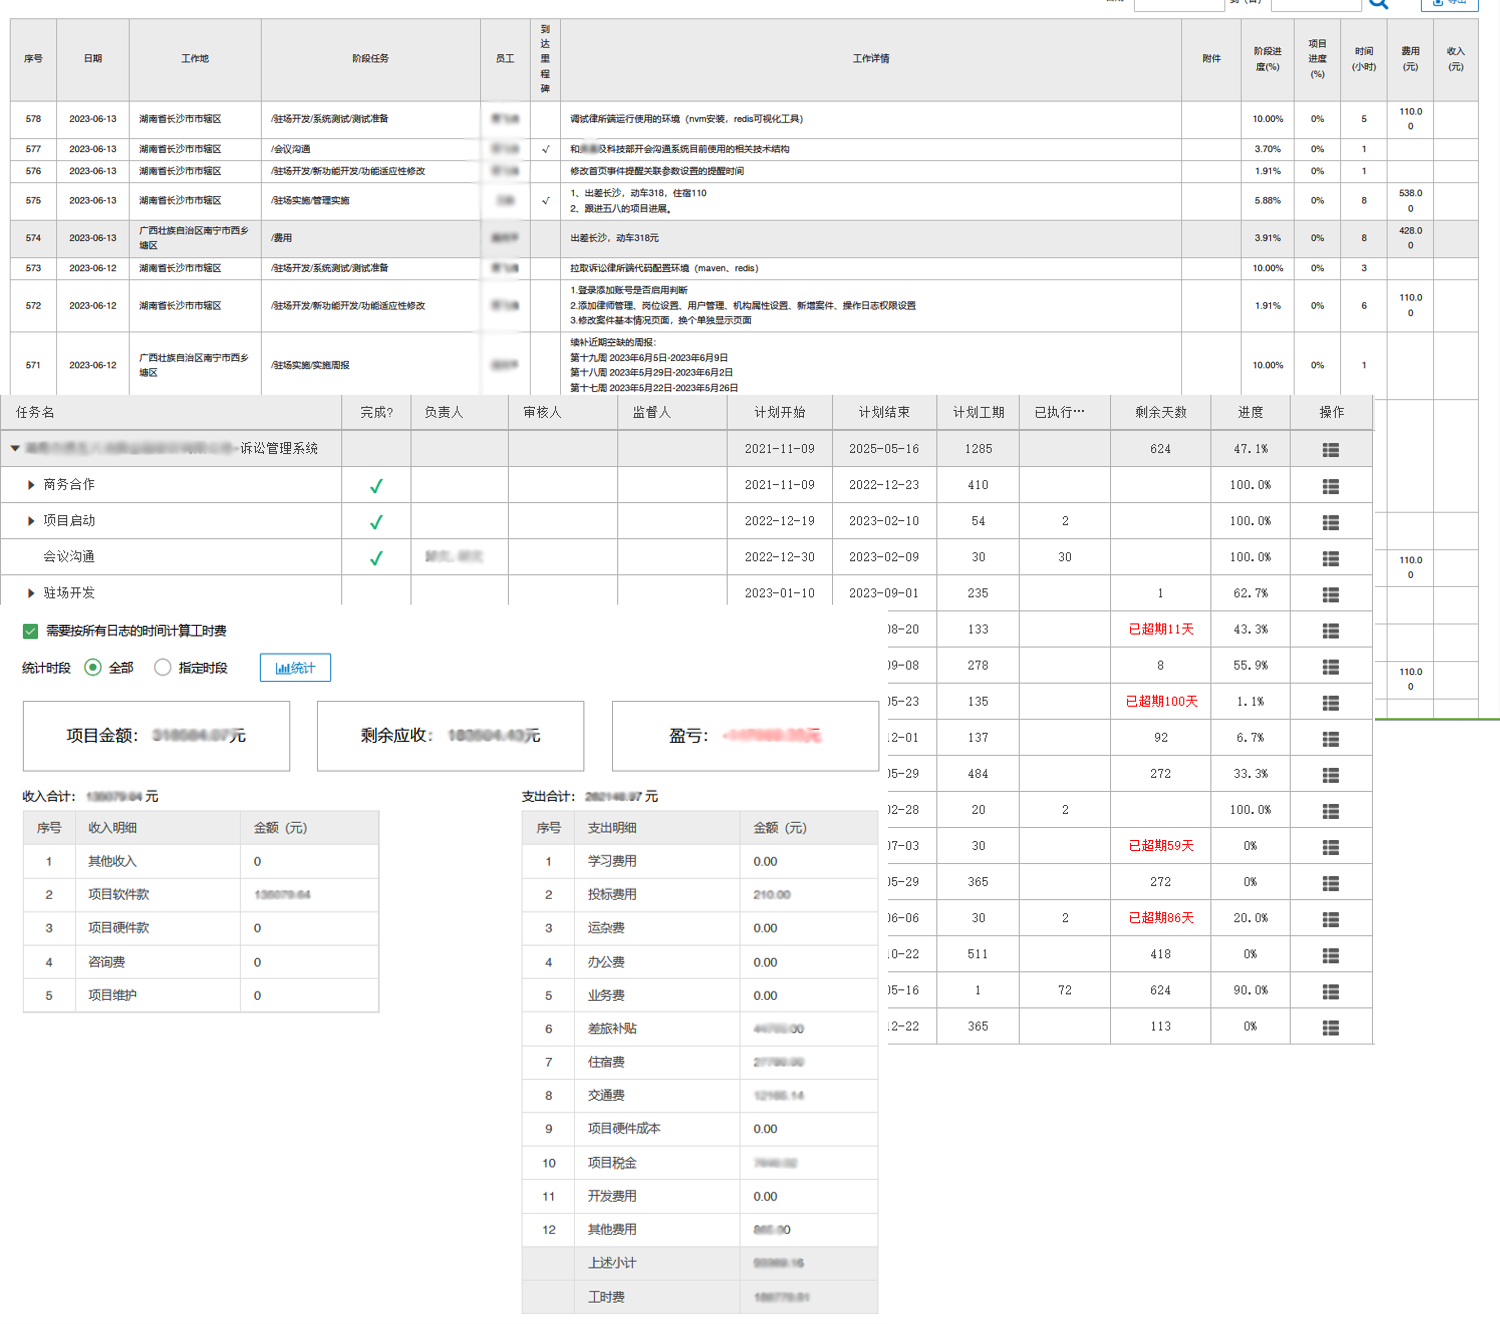
Task: Open operations icon for 诉讼管理系统 root row
Action: pyautogui.click(x=1330, y=450)
